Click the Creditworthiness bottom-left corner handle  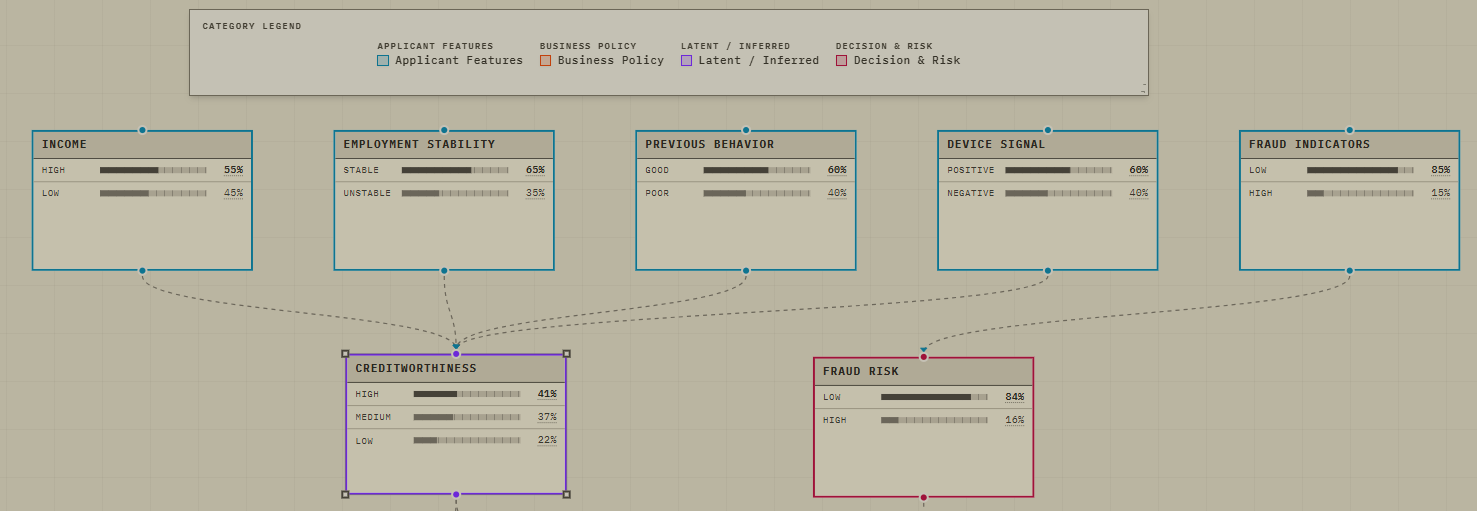coord(345,494)
